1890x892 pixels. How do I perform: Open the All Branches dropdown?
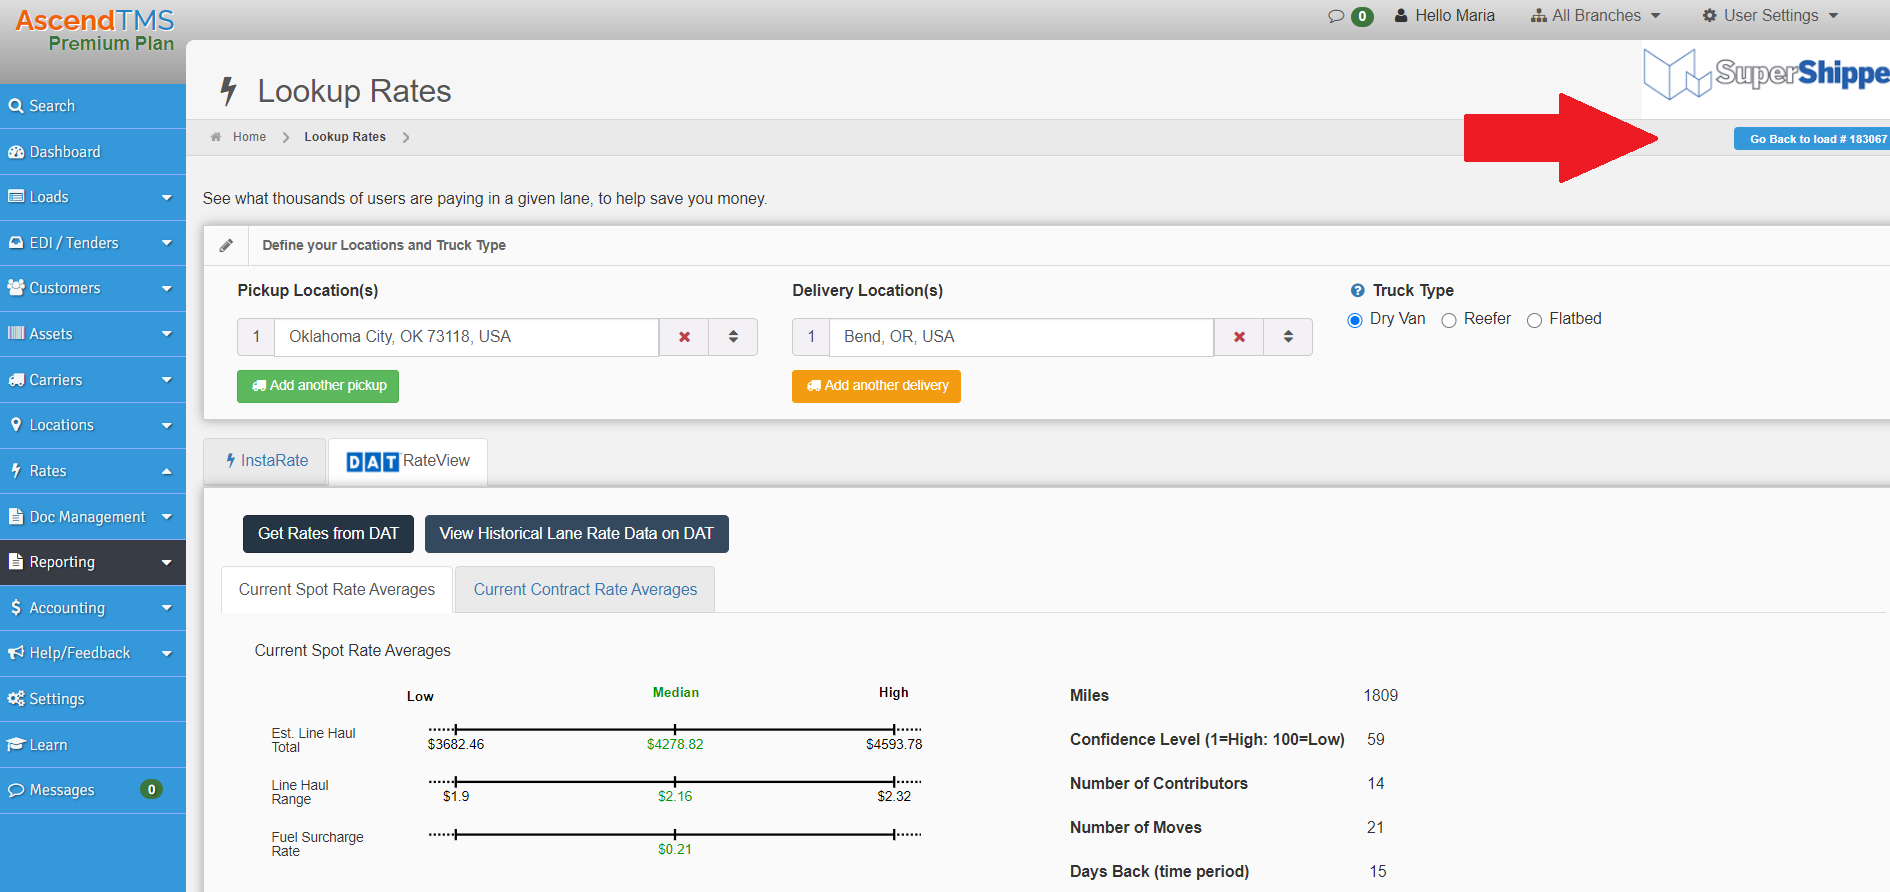coord(1595,16)
